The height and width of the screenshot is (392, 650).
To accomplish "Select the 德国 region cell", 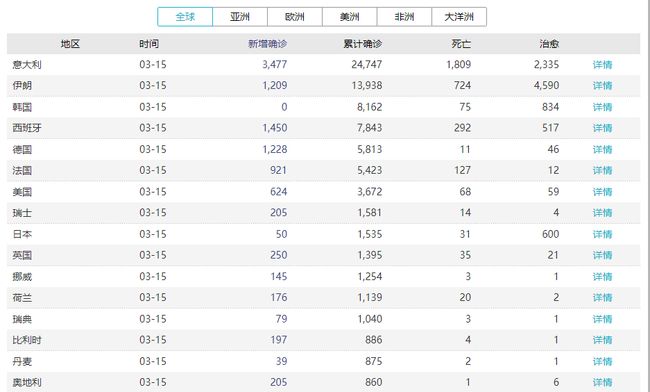I will click(x=22, y=150).
